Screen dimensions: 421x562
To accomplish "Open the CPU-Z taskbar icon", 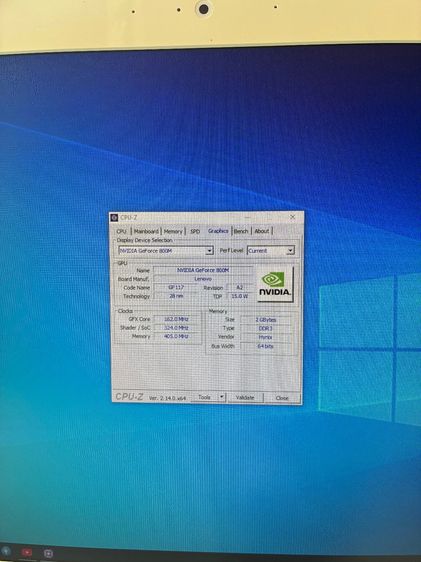I will pyautogui.click(x=48, y=553).
